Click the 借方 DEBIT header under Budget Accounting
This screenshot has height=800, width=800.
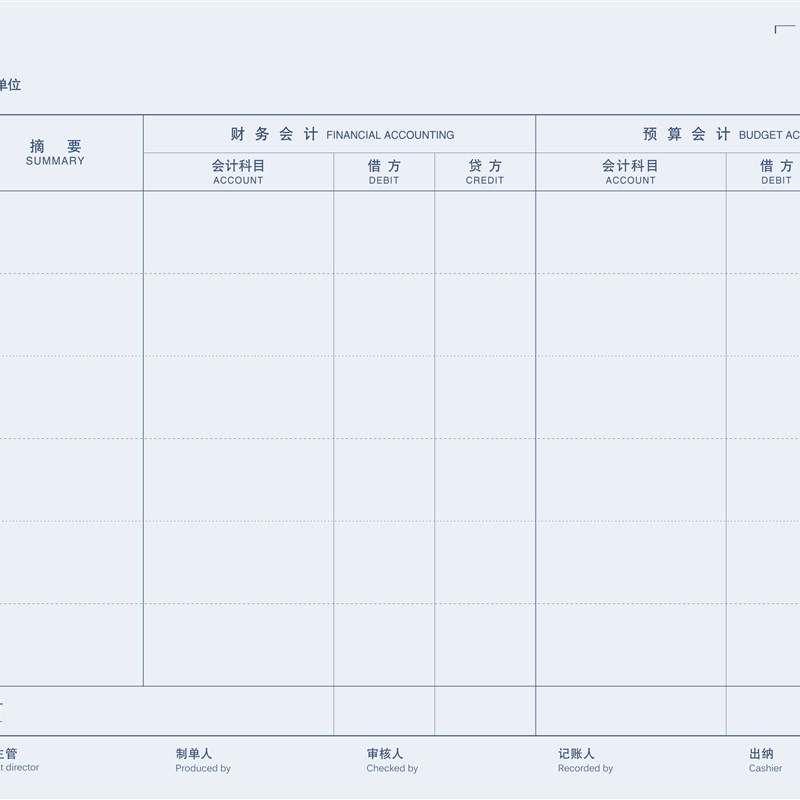coord(775,172)
